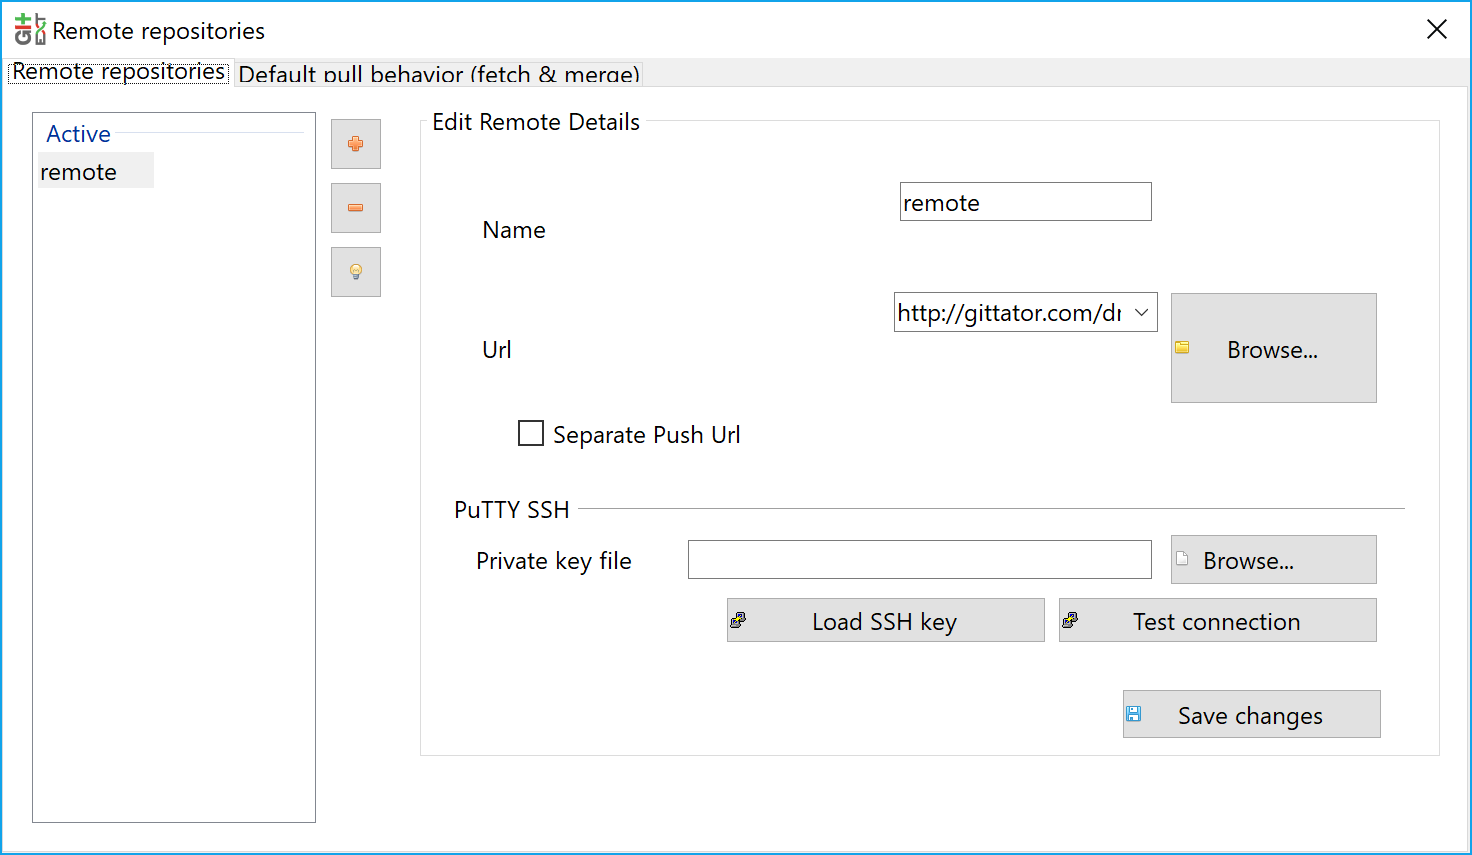
Task: Click the lightbulb suggestion icon
Action: pos(355,271)
